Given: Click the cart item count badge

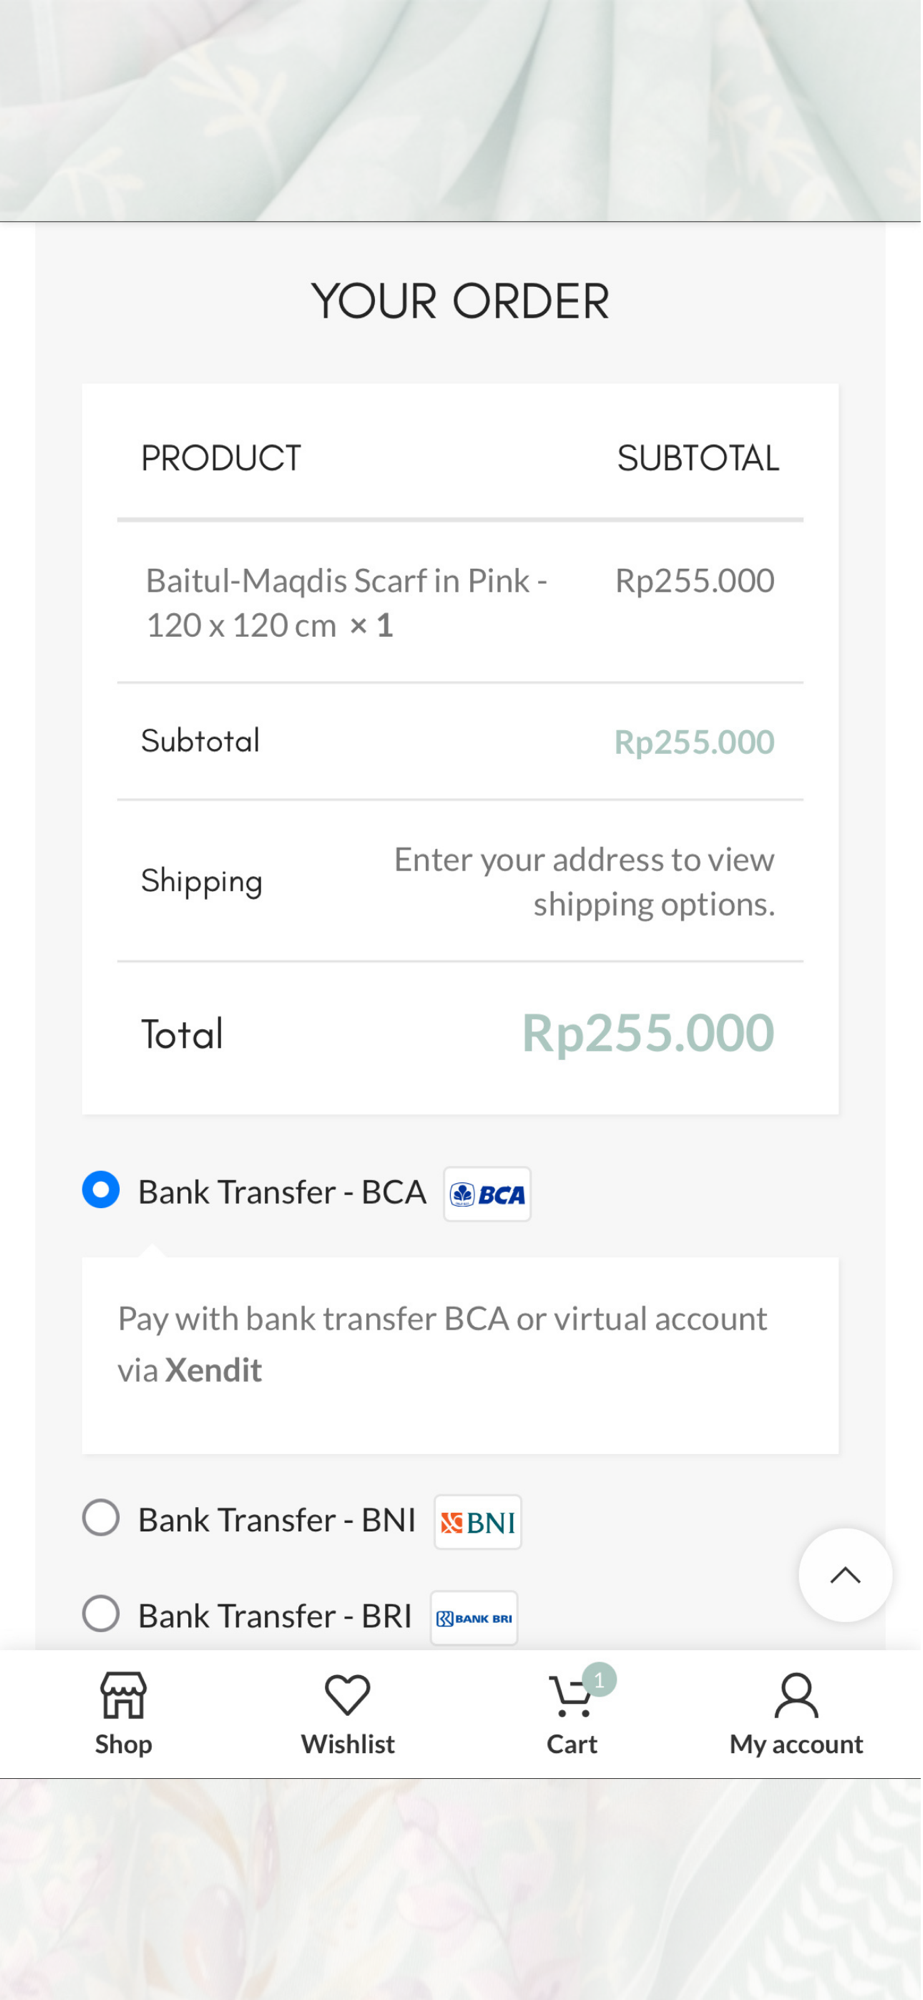Looking at the screenshot, I should (599, 1680).
